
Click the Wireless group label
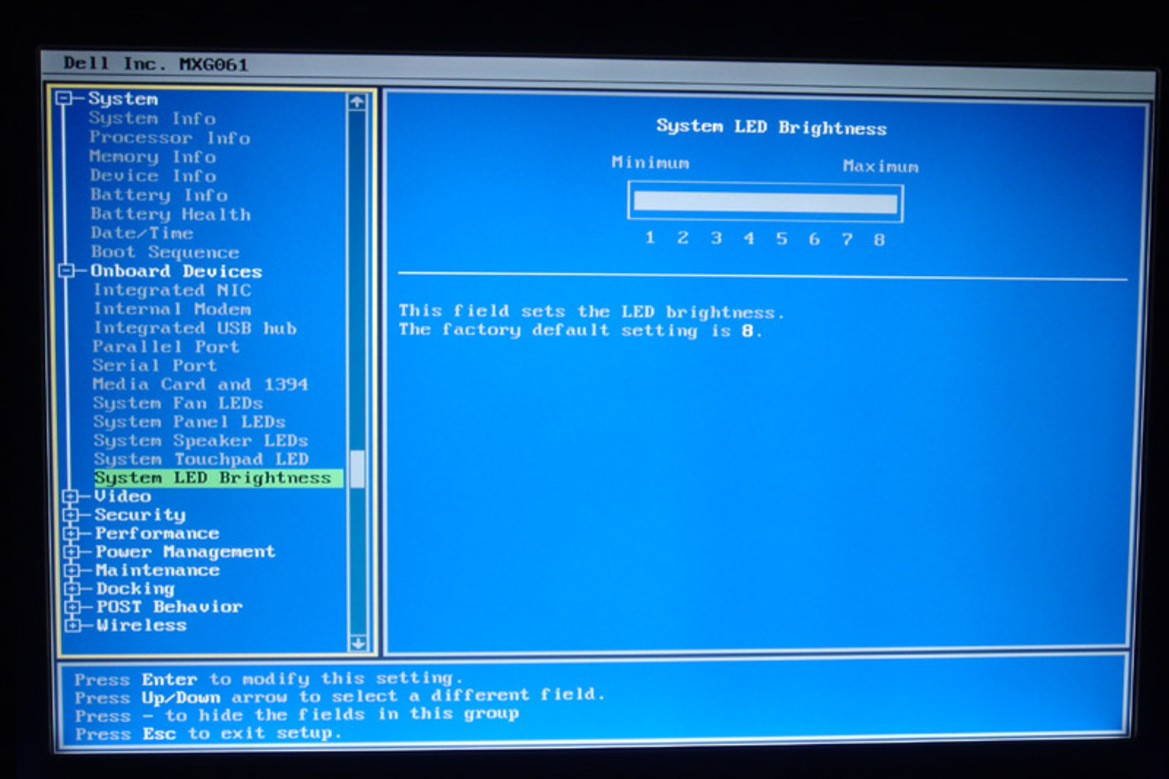click(x=142, y=625)
